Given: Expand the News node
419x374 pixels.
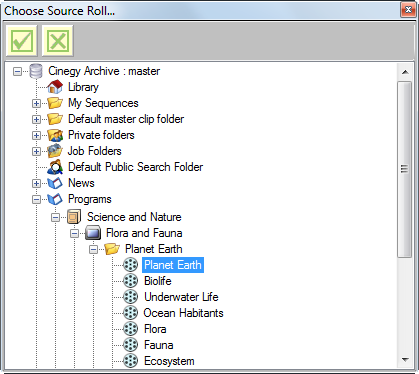Looking at the screenshot, I should [36, 183].
